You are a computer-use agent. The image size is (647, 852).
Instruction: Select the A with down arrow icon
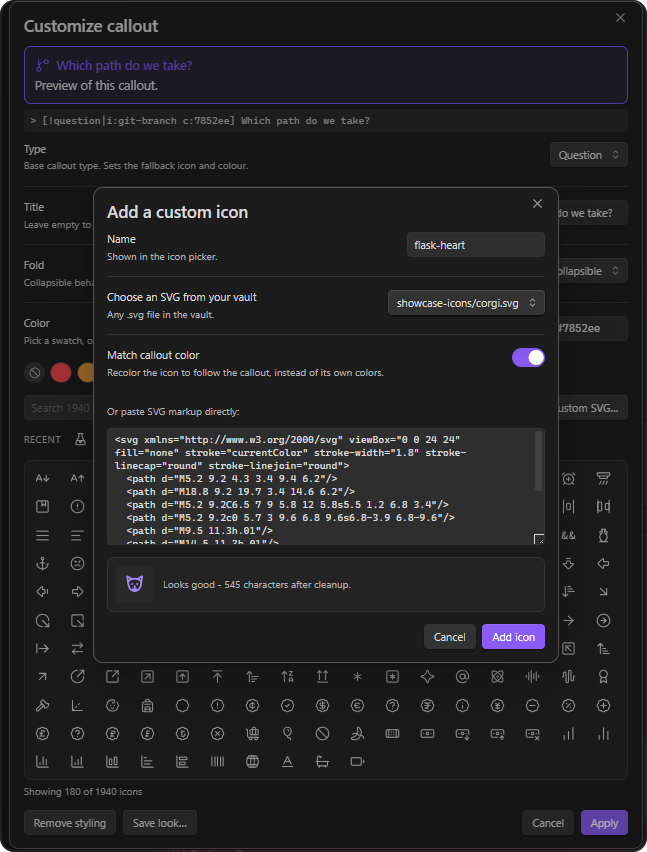coord(42,478)
